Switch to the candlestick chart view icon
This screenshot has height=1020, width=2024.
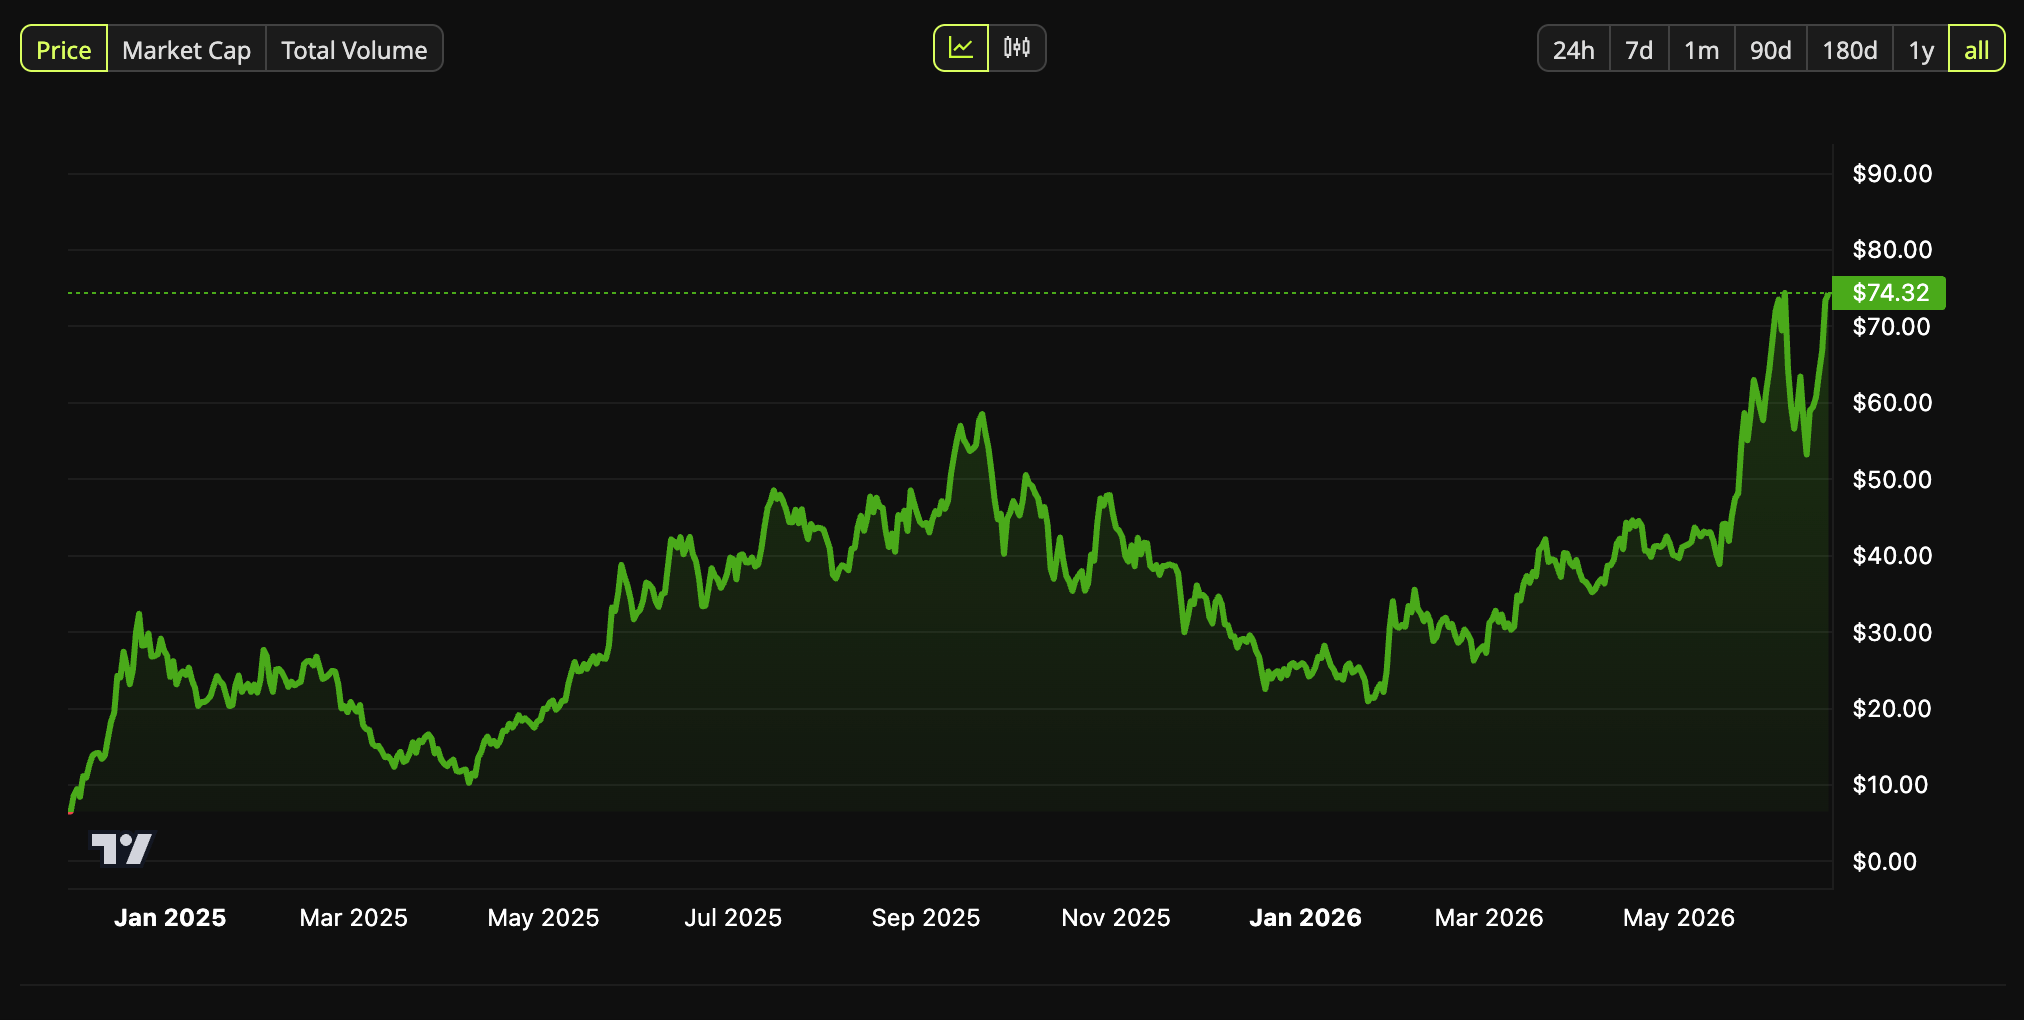point(1017,48)
